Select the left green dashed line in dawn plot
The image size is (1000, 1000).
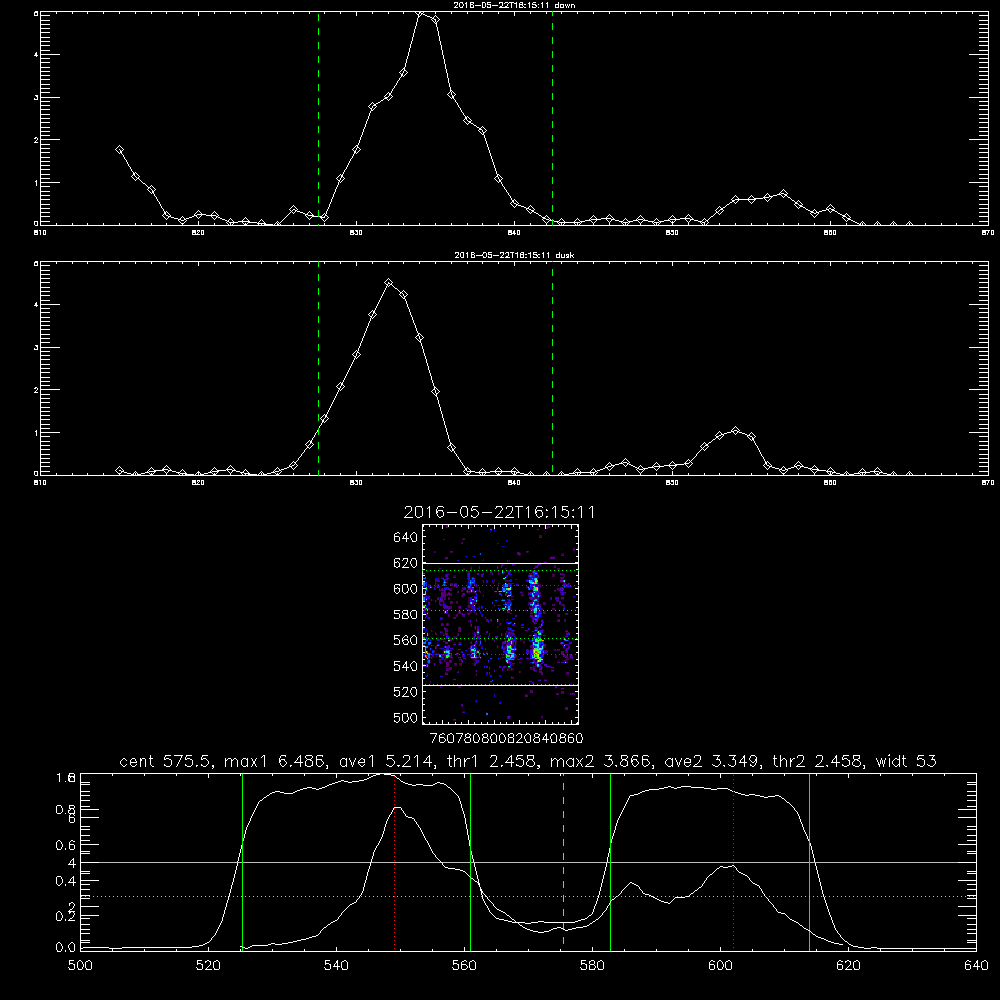tap(318, 118)
